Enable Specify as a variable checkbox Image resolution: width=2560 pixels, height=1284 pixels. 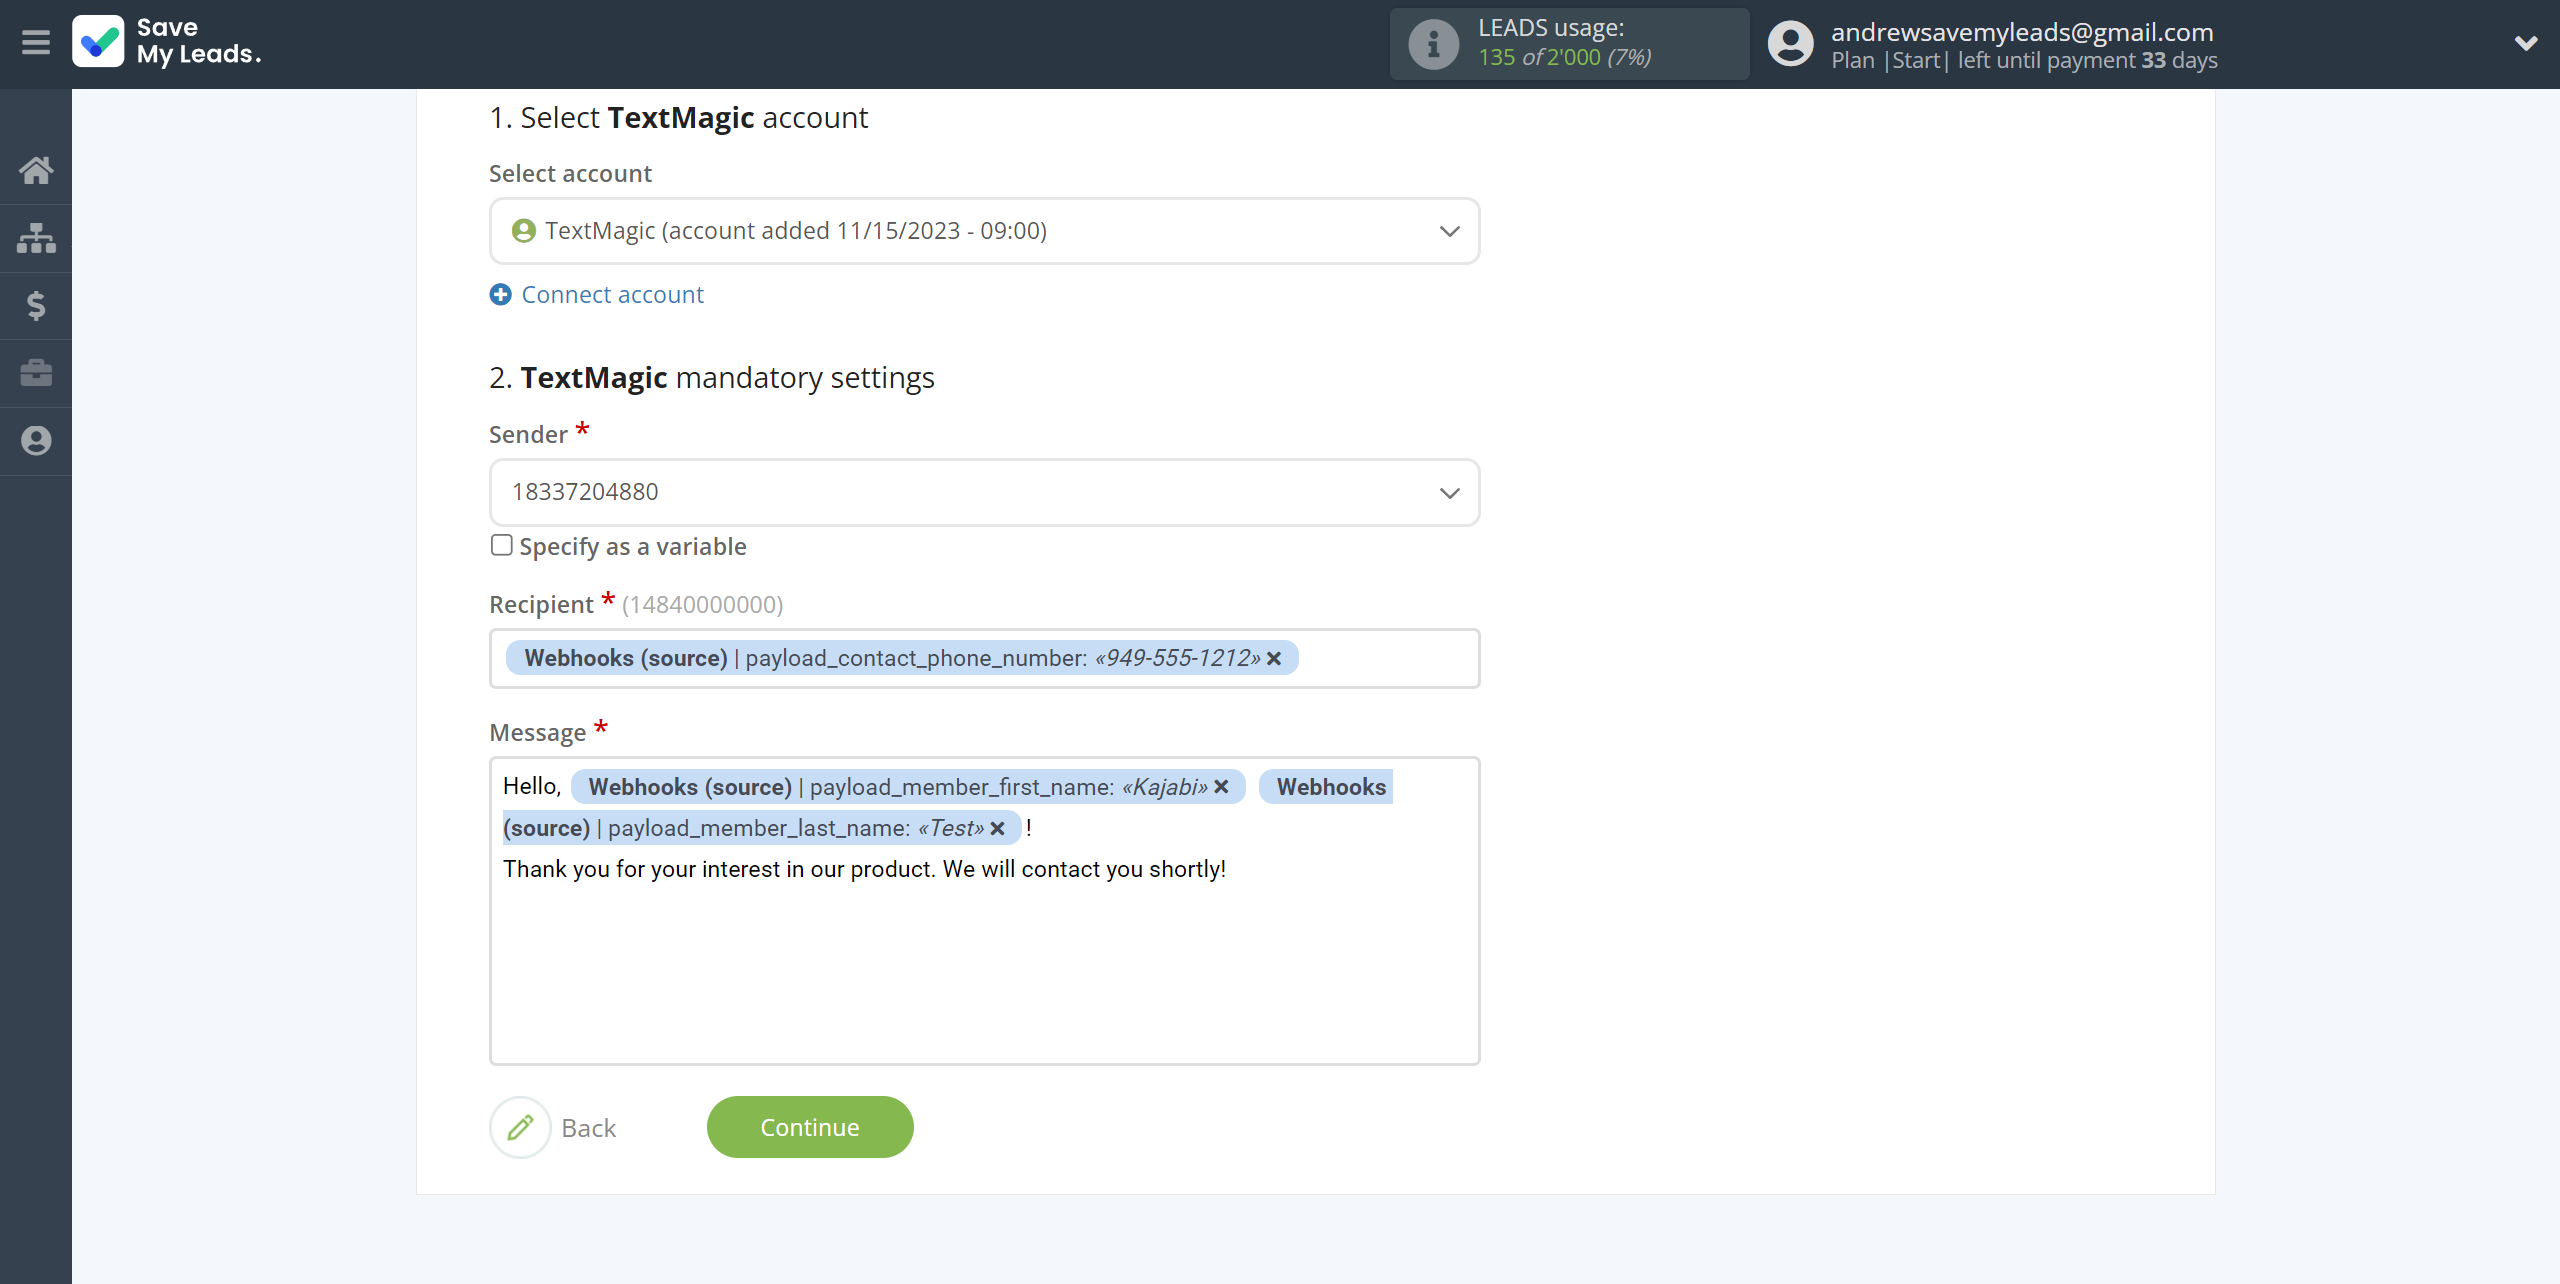[501, 545]
